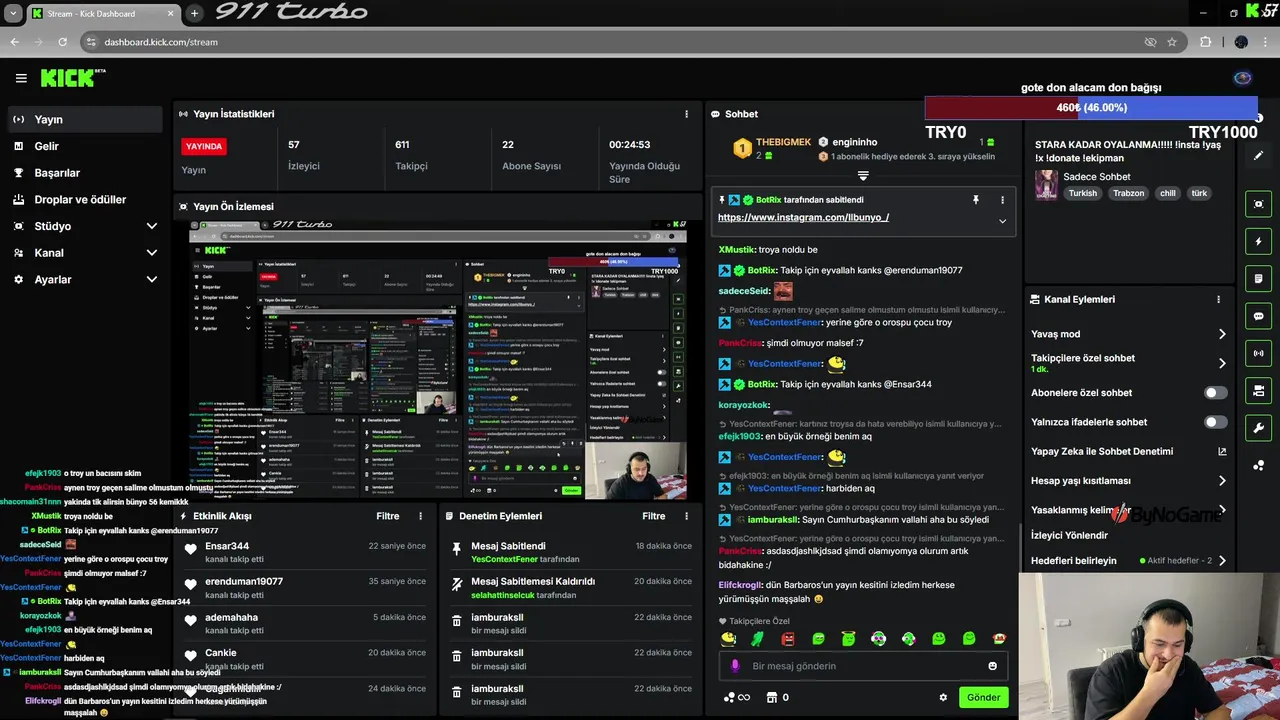Click the Yayın Ön İzlemesi stream preview
The width and height of the screenshot is (1280, 720).
point(438,359)
